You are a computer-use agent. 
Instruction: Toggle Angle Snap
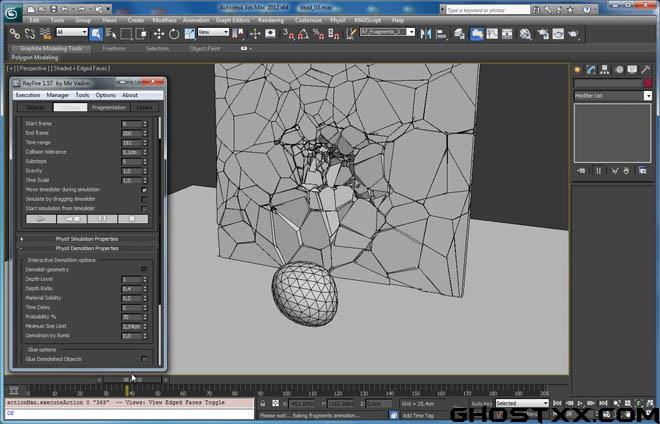tap(303, 34)
